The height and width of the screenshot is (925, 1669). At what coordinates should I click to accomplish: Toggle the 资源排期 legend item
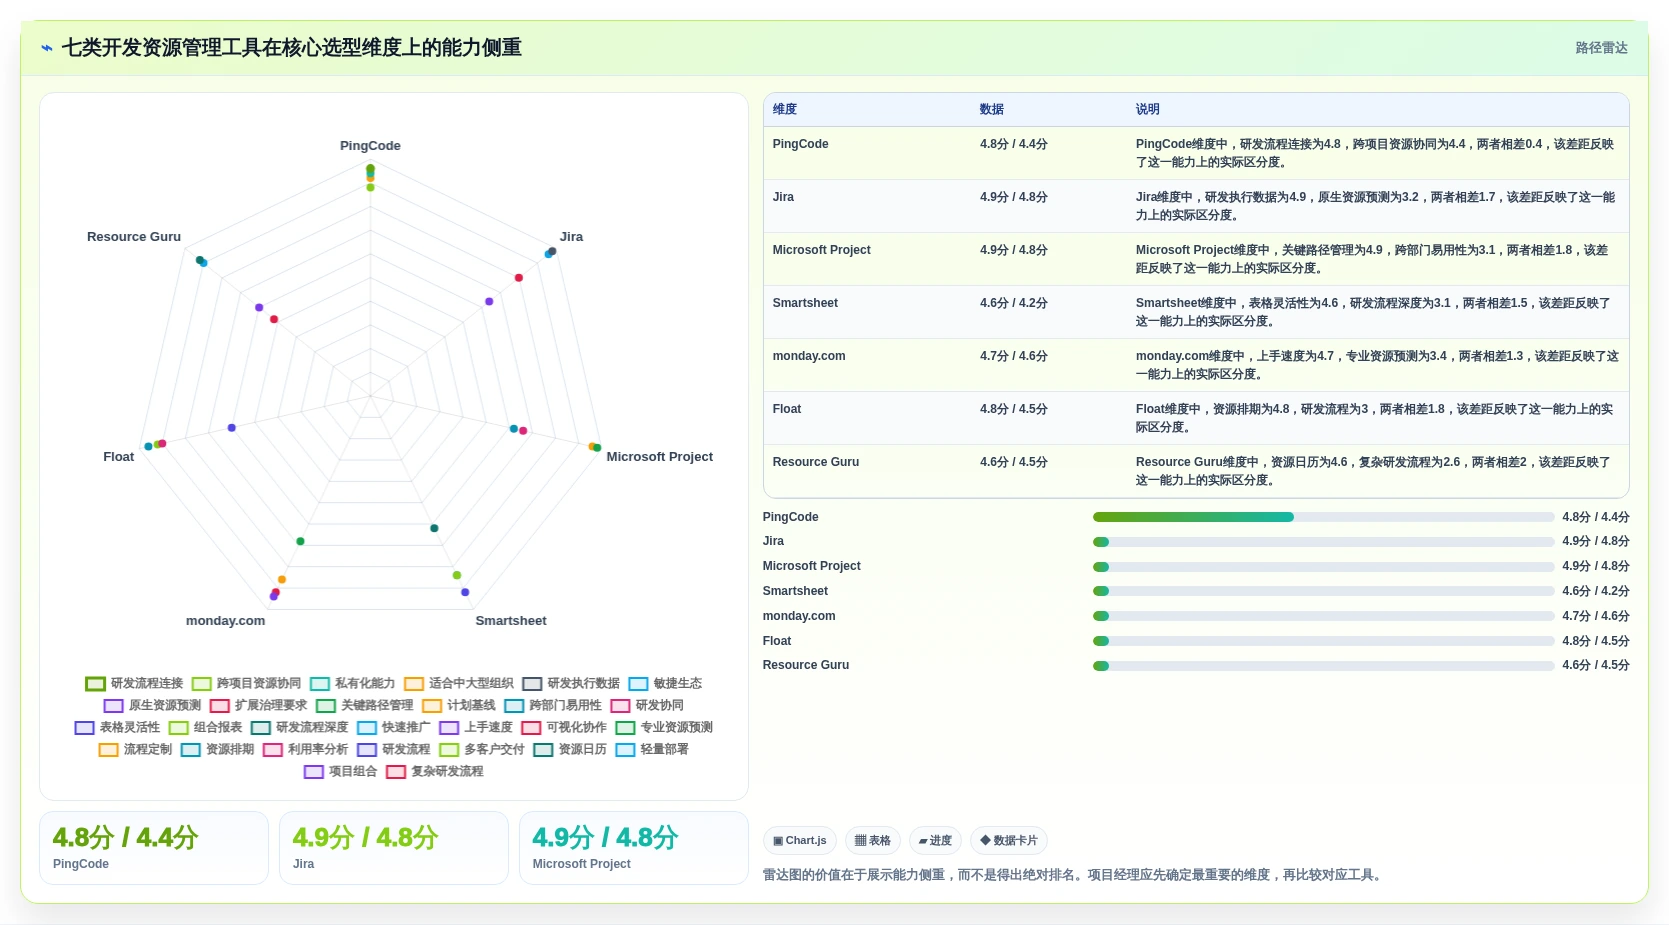[x=217, y=750]
